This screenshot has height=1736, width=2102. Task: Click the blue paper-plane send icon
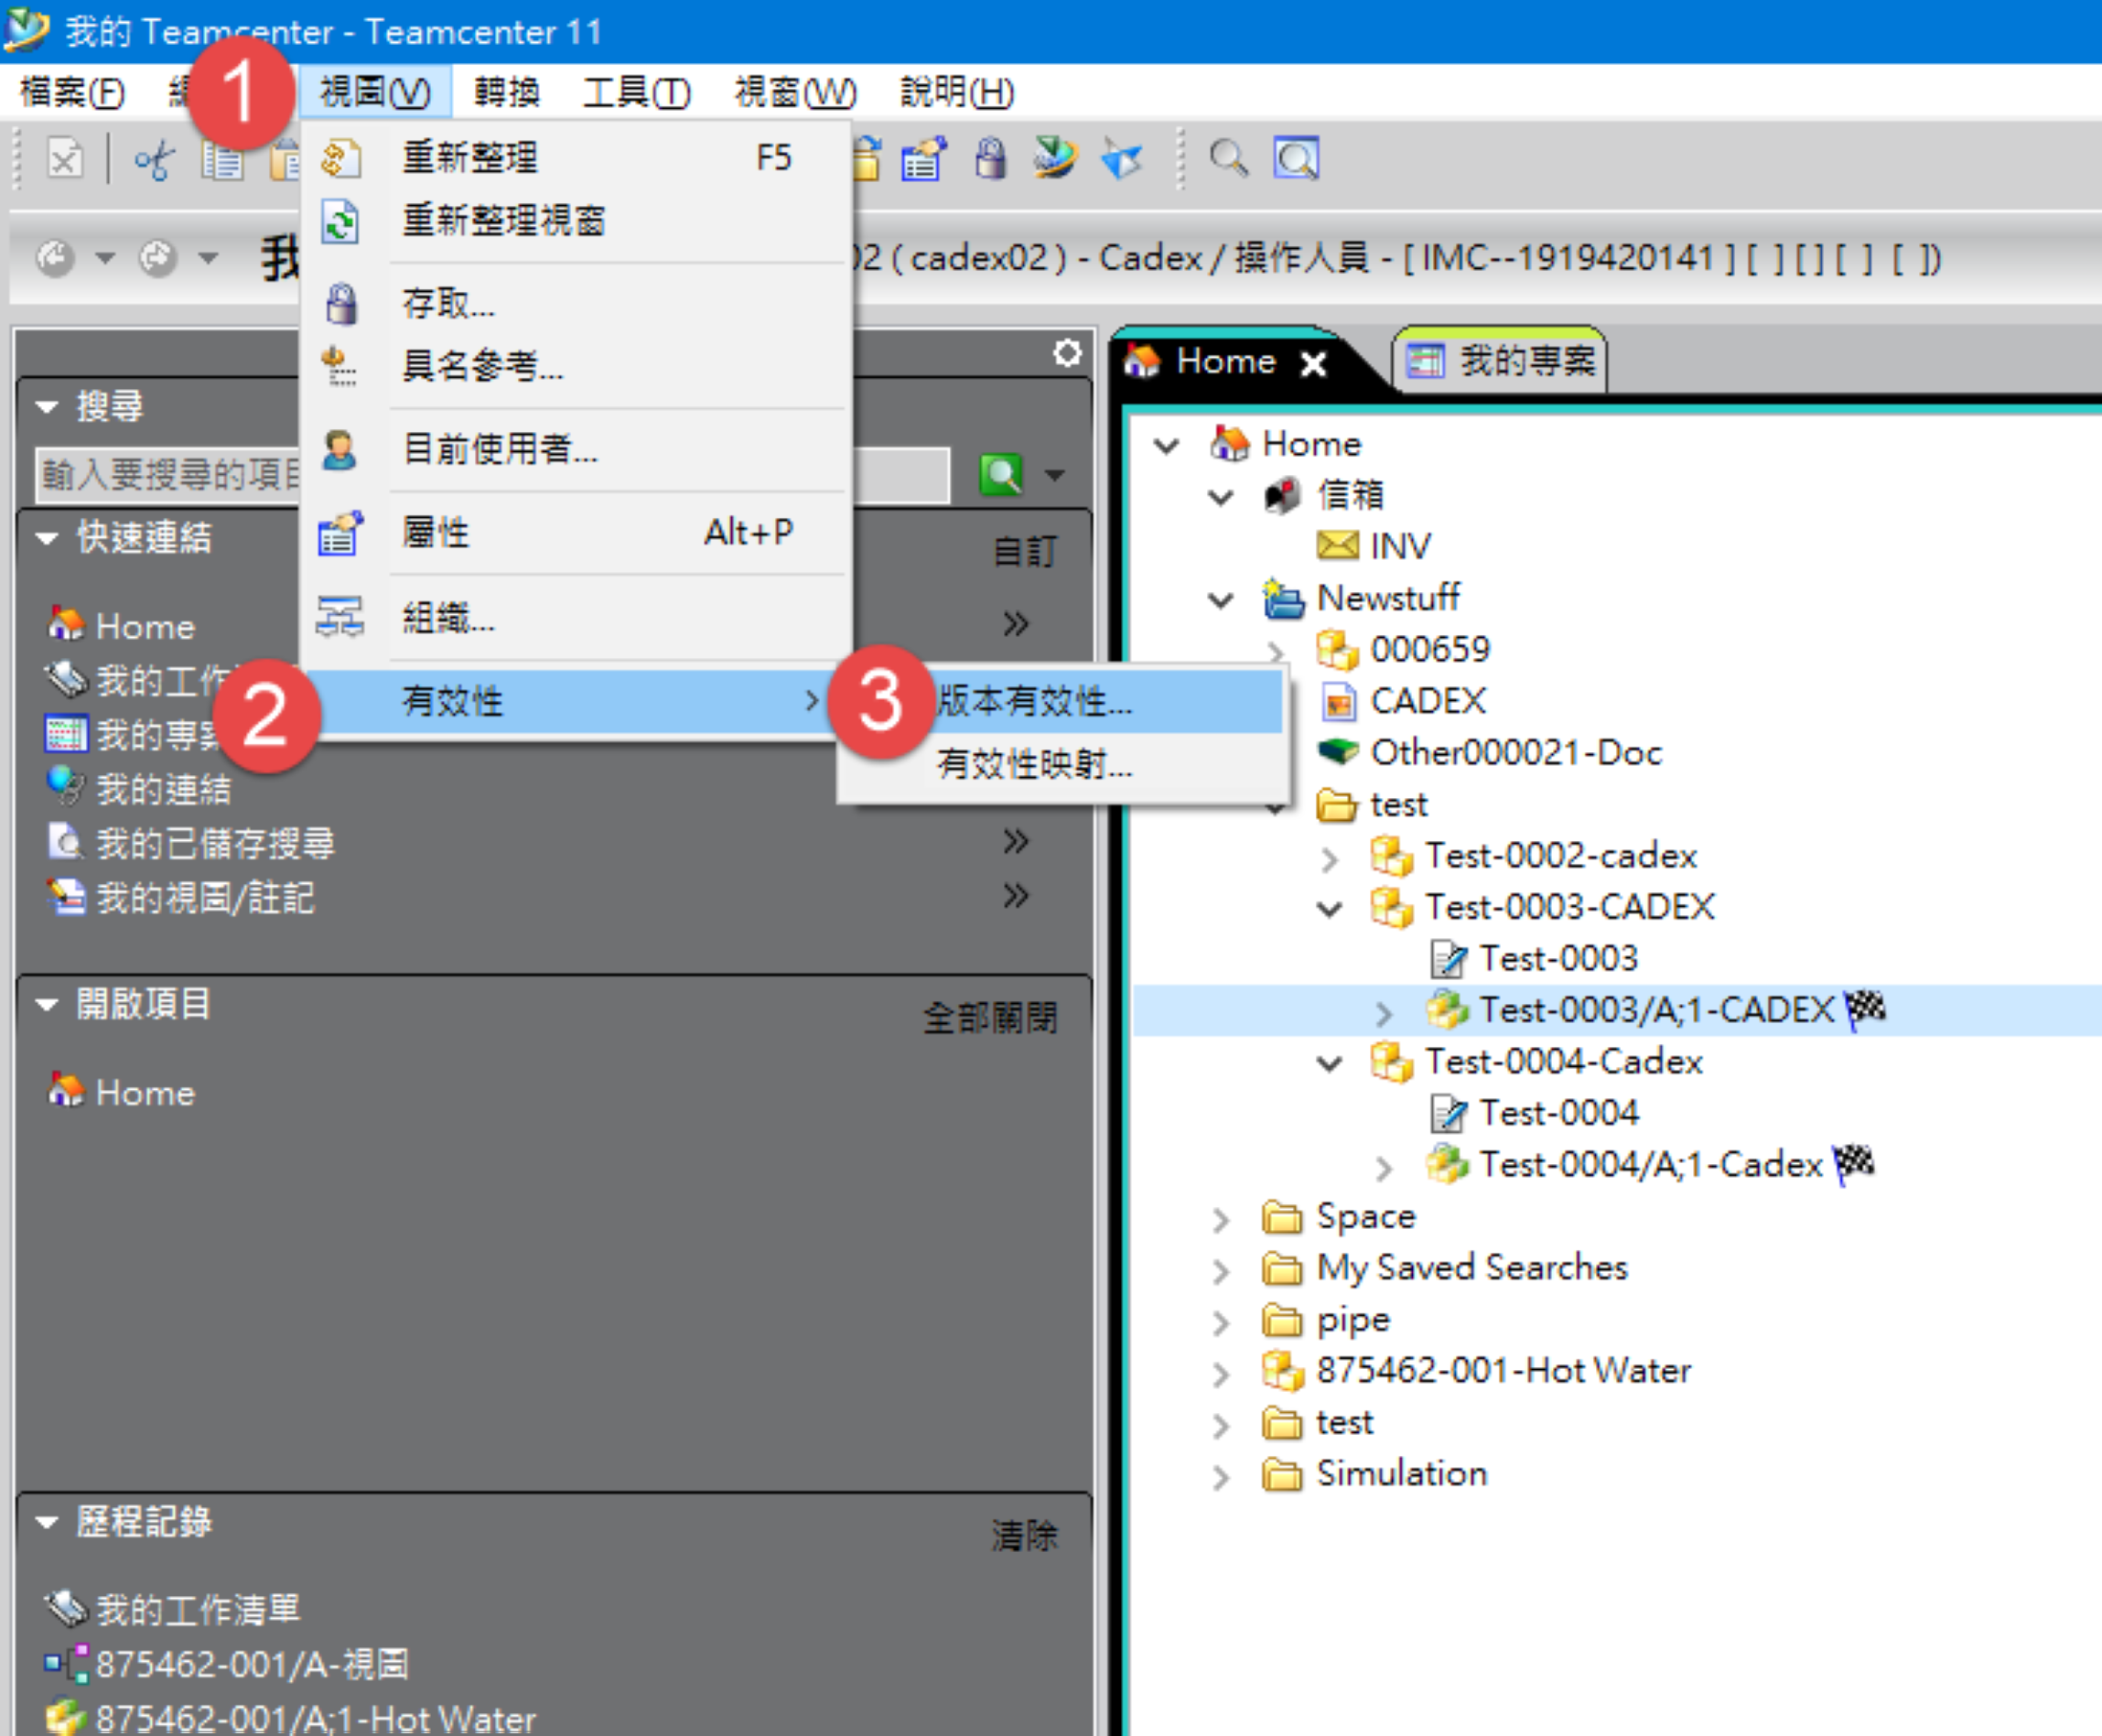1121,158
